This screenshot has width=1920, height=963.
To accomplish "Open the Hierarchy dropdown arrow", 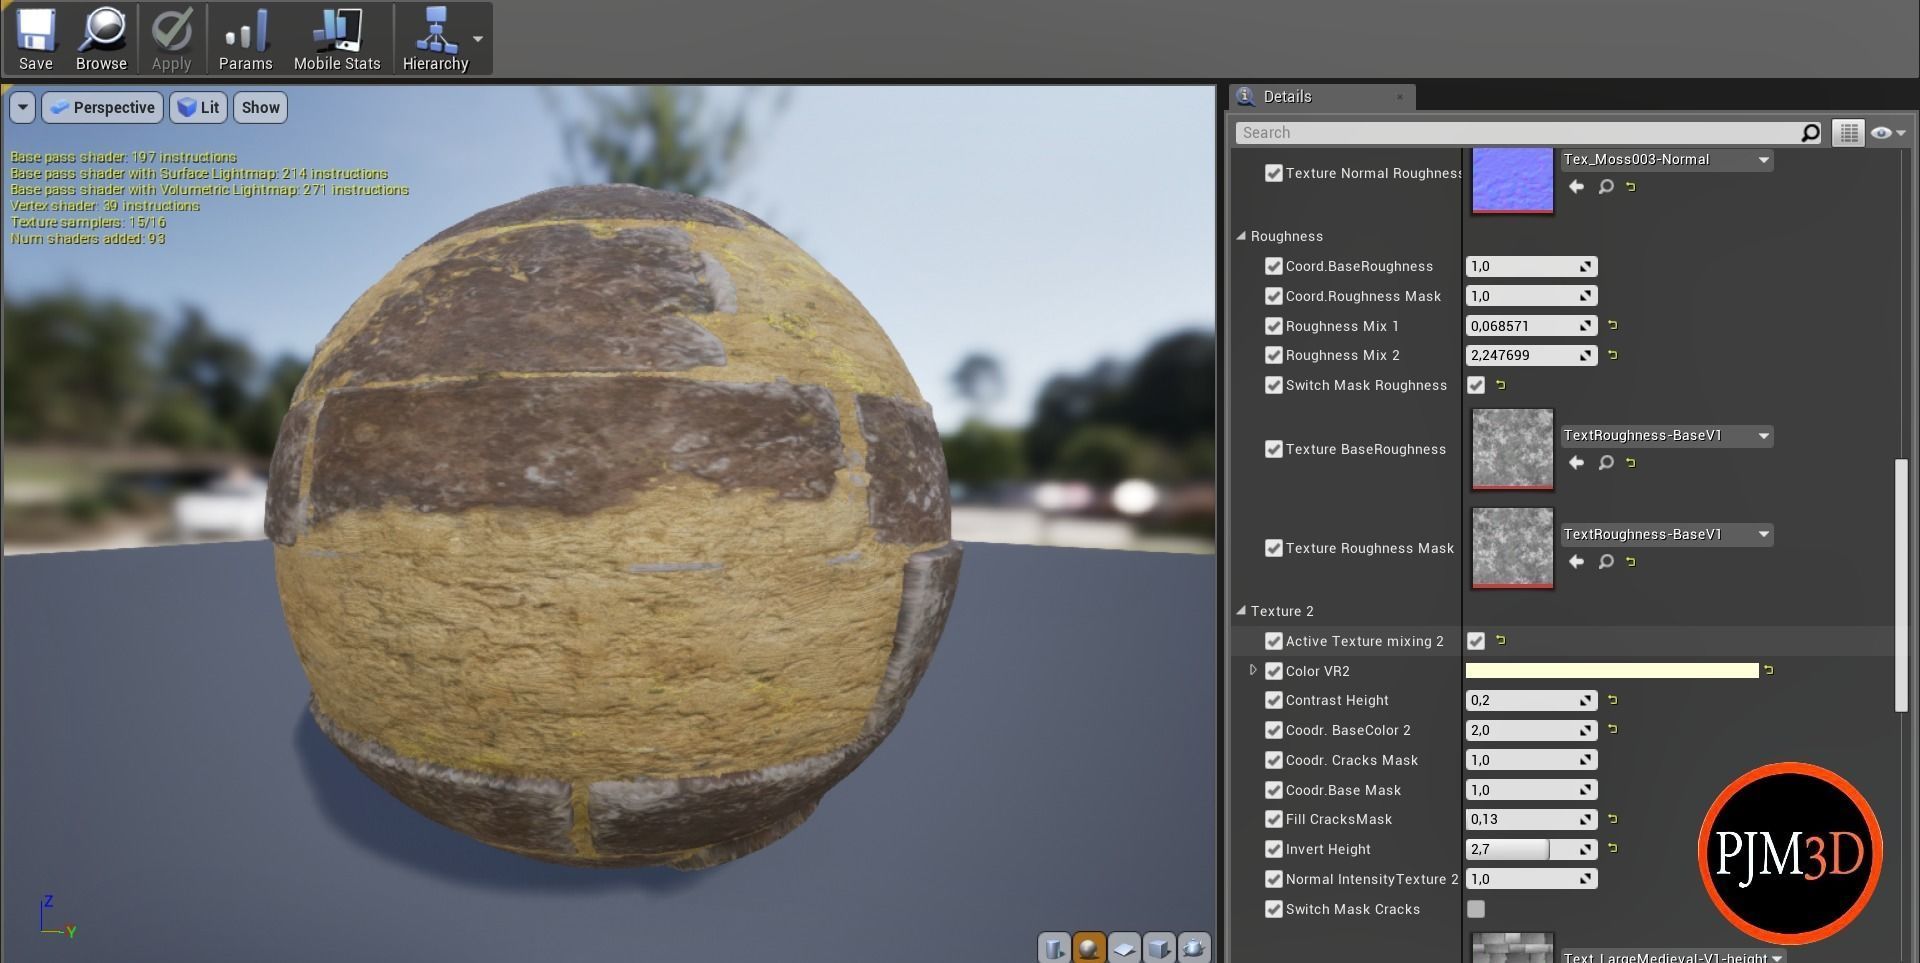I will [478, 39].
